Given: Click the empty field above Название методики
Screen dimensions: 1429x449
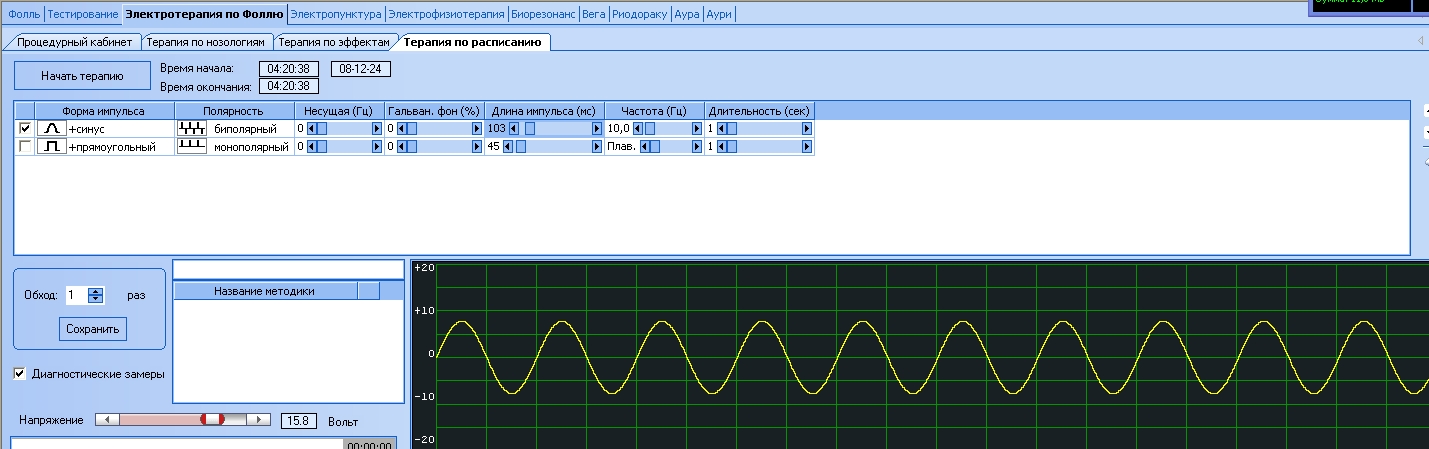Looking at the screenshot, I should click(288, 269).
